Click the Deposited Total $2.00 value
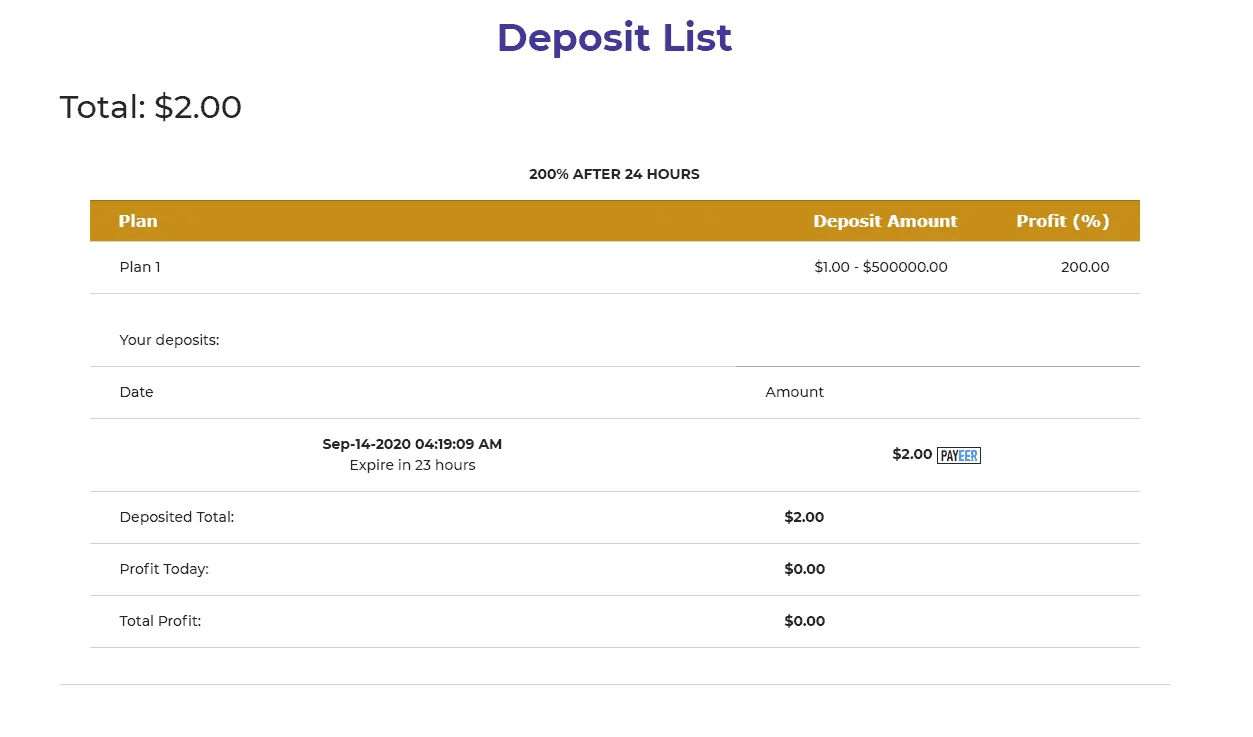Screen dimensions: 1253x737 (804, 517)
